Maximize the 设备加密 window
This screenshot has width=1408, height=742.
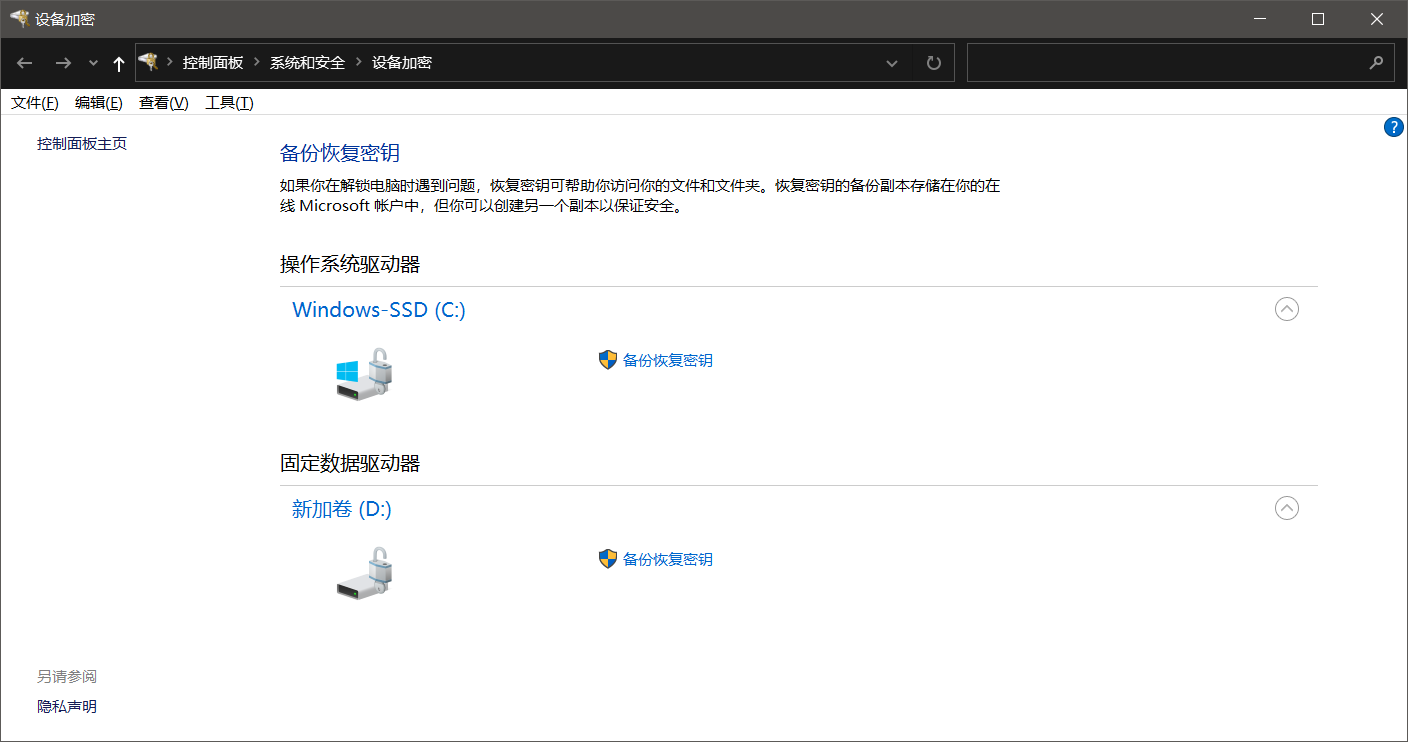[x=1318, y=19]
